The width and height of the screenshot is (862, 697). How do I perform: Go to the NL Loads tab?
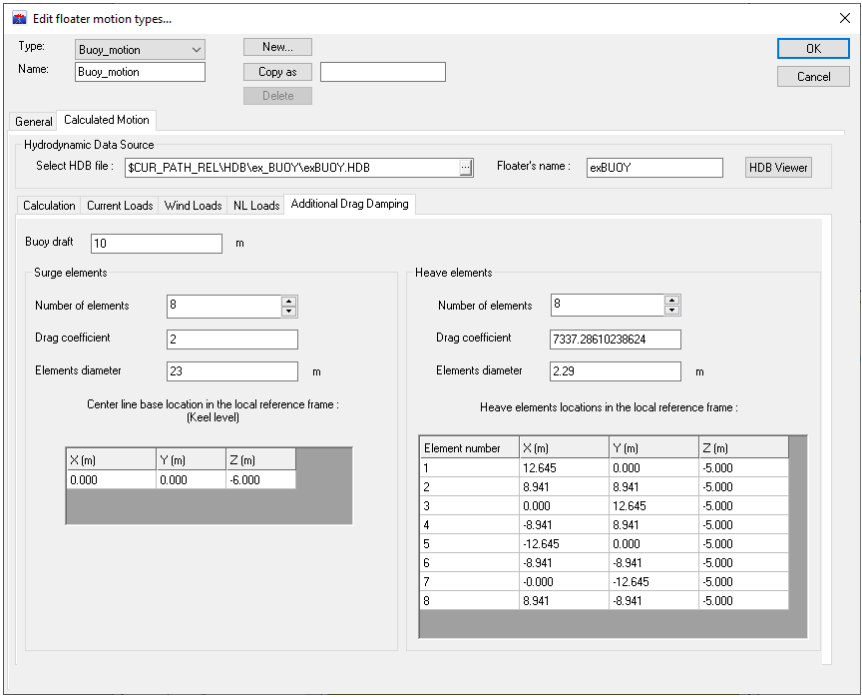256,205
